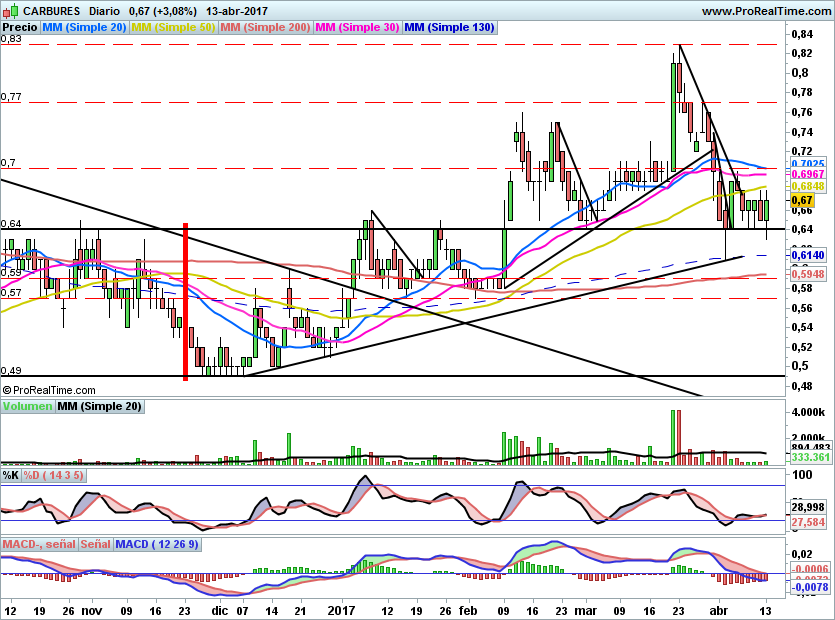Screen dimensions: 835x620
Task: Click the green 0,6848 price tag
Action: pyautogui.click(x=806, y=186)
